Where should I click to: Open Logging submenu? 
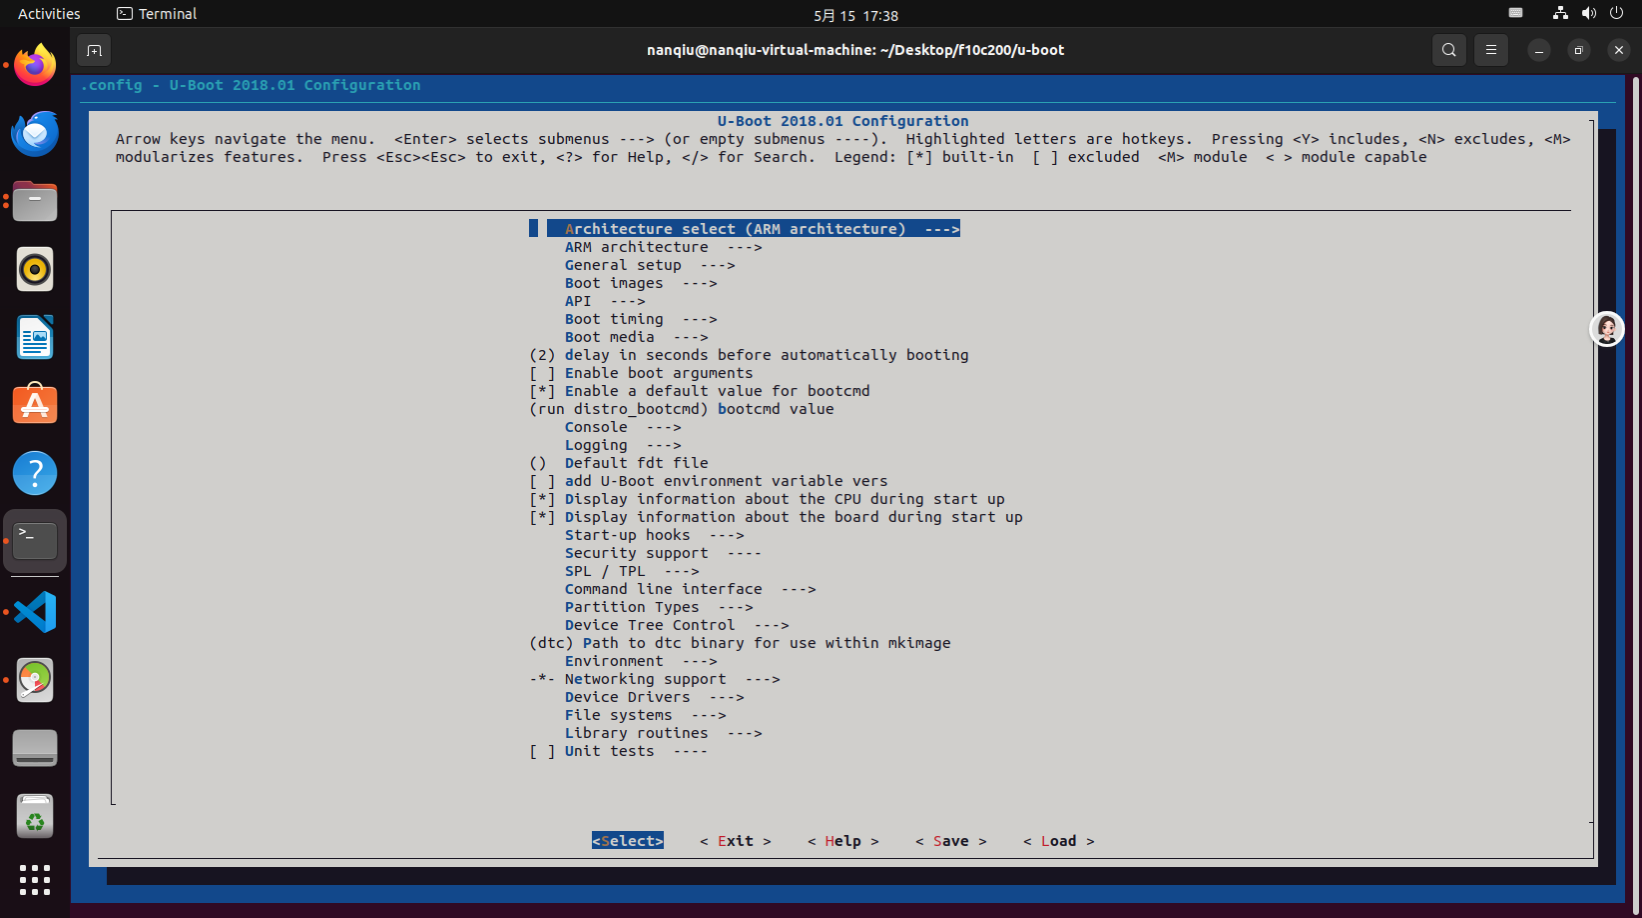click(623, 445)
